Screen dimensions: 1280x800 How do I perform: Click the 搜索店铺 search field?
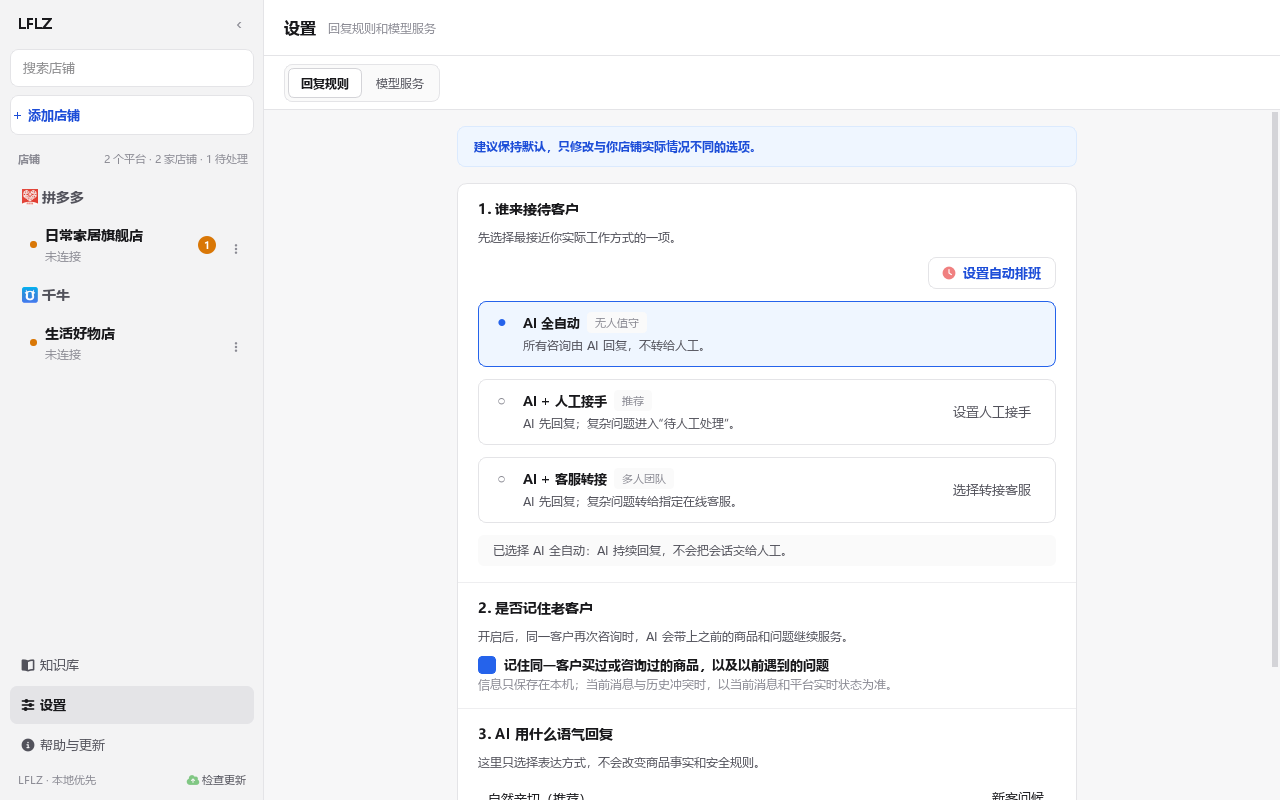click(132, 68)
